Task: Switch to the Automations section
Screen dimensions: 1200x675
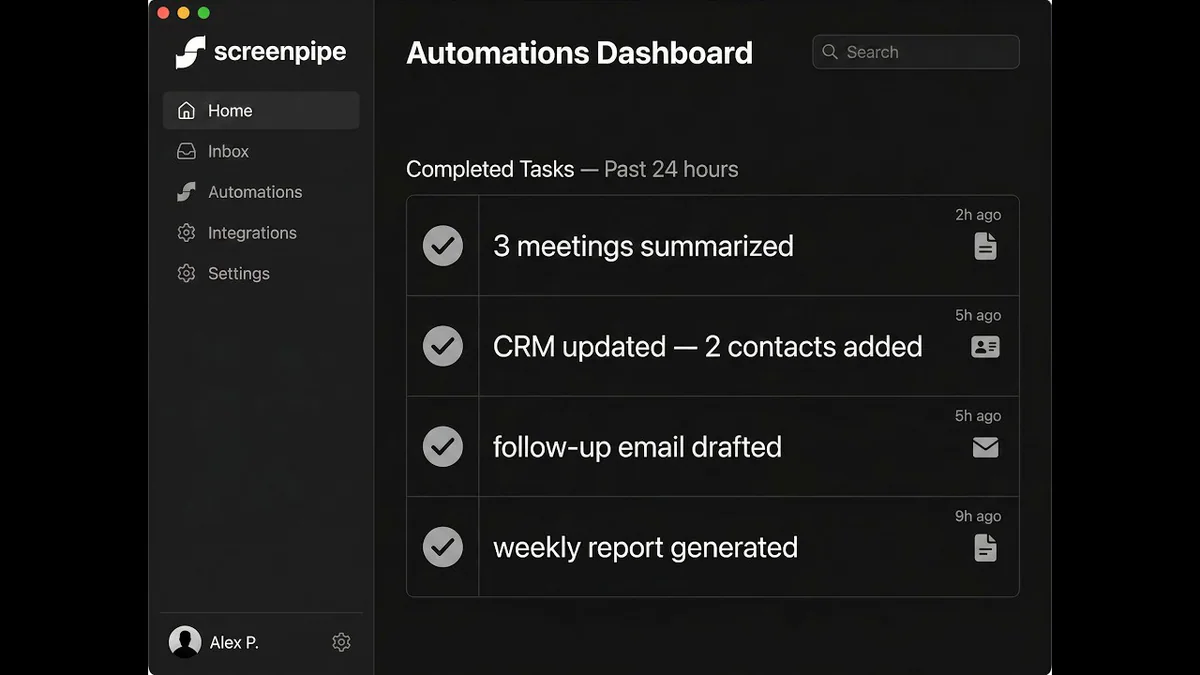Action: [254, 192]
